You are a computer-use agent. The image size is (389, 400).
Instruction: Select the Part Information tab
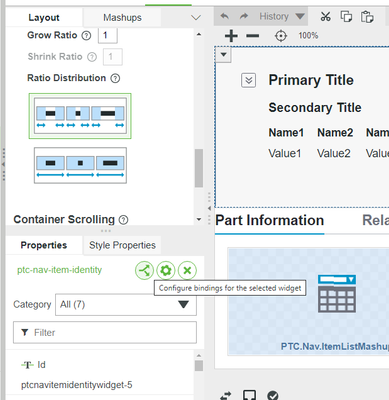[269, 221]
